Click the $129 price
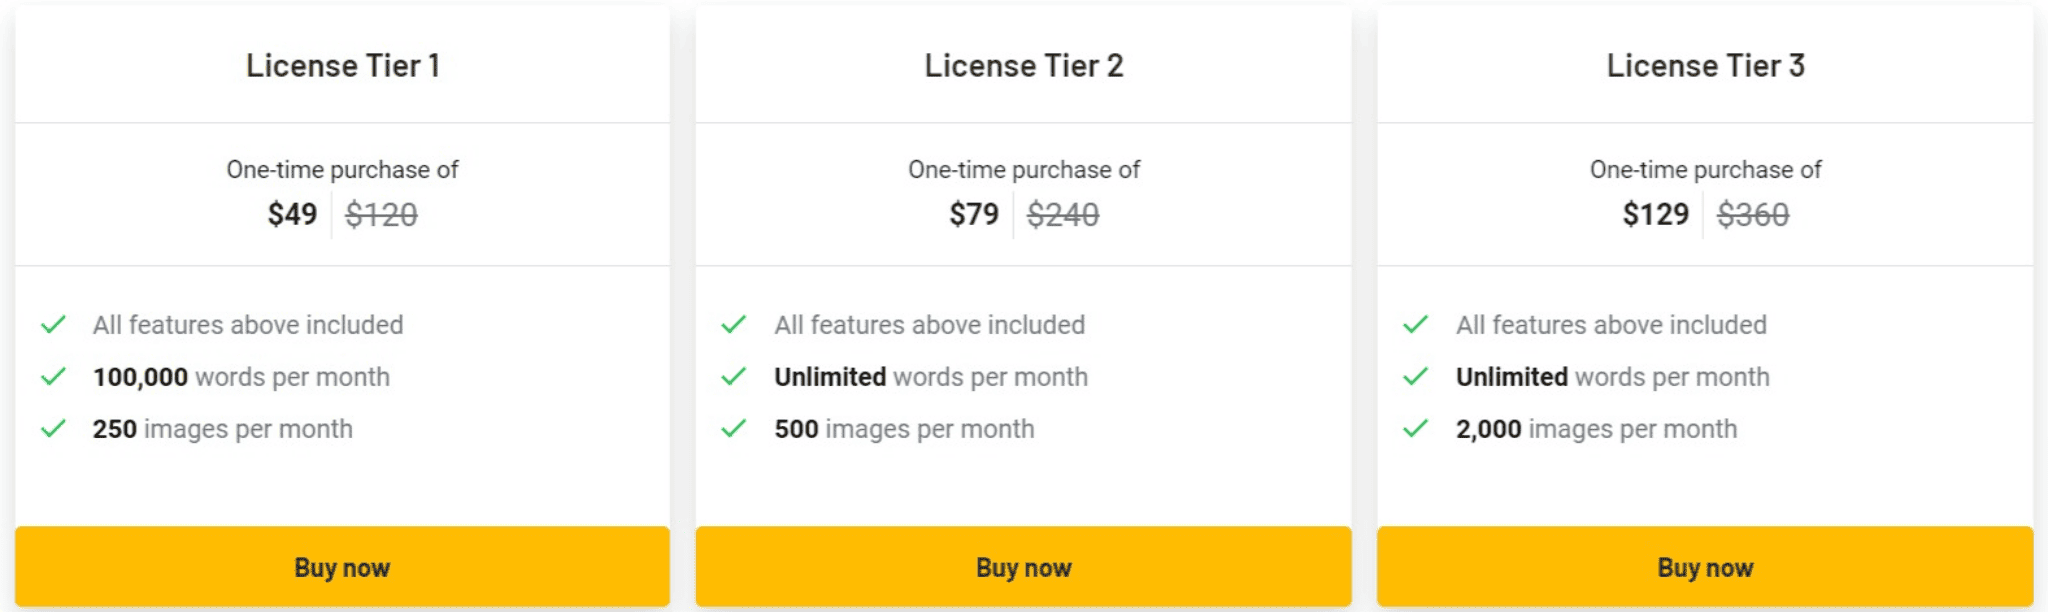Image resolution: width=2048 pixels, height=612 pixels. pos(1656,214)
